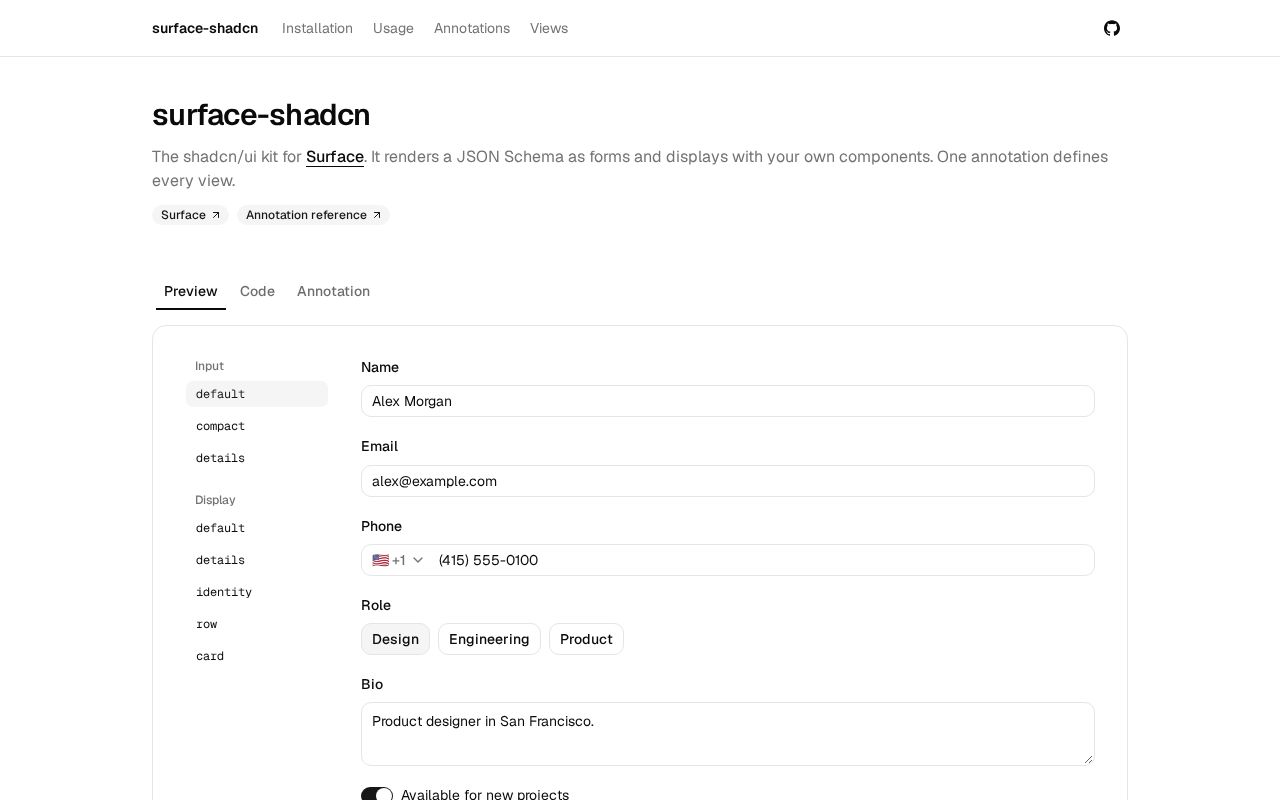Focus the Name field with Alex Morgan
Viewport: 1280px width, 800px height.
point(728,401)
